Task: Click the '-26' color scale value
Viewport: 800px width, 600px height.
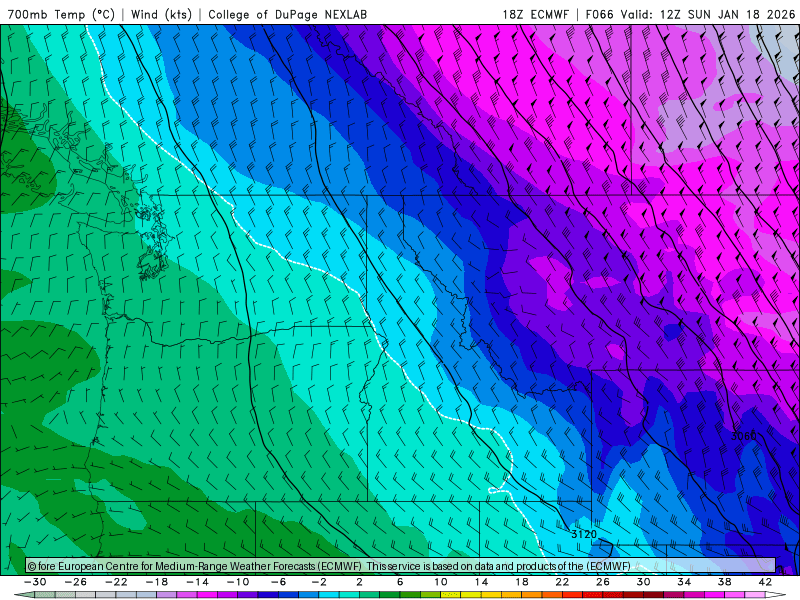Action: coord(76,582)
